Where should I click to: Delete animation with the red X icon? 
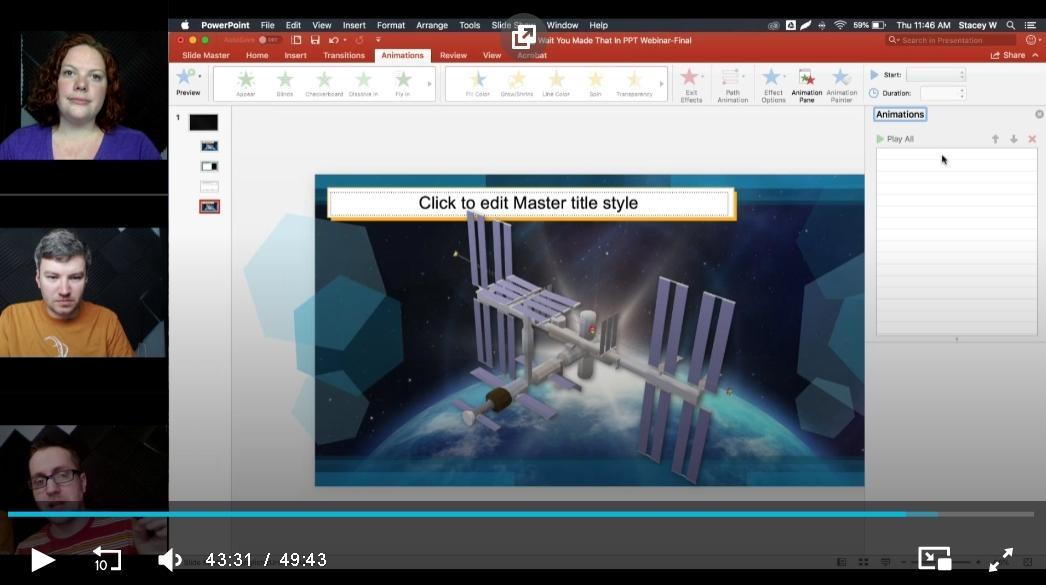1032,139
